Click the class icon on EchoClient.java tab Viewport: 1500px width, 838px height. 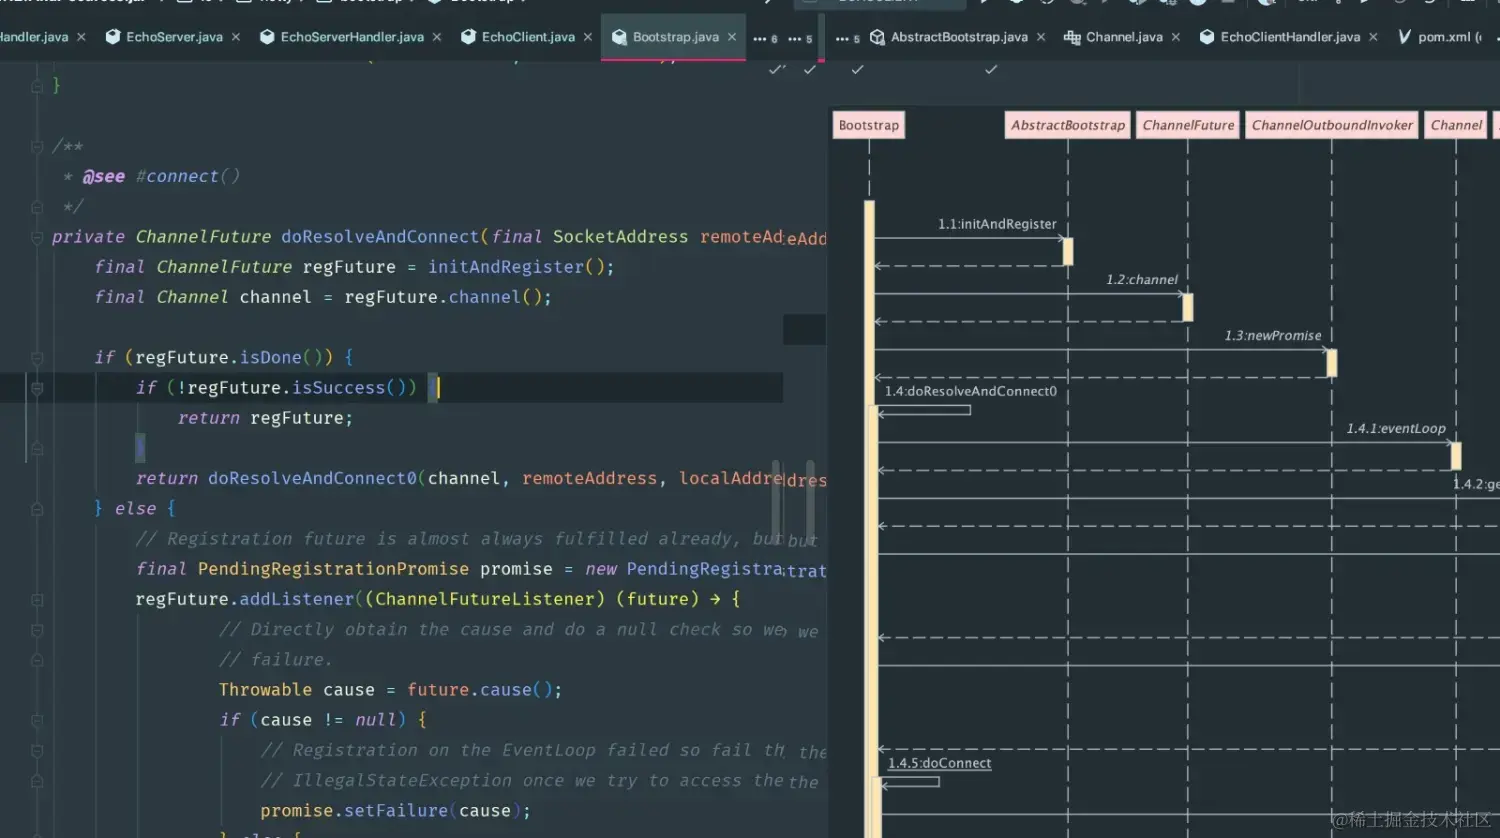[x=467, y=37]
